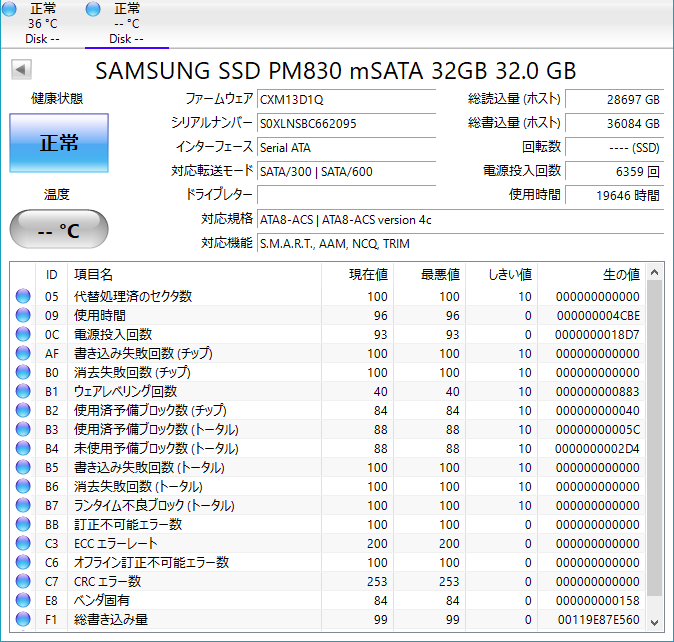Image resolution: width=674 pixels, height=642 pixels.
Task: Select the 訂正不可能エラー数 row
Action: pos(328,525)
